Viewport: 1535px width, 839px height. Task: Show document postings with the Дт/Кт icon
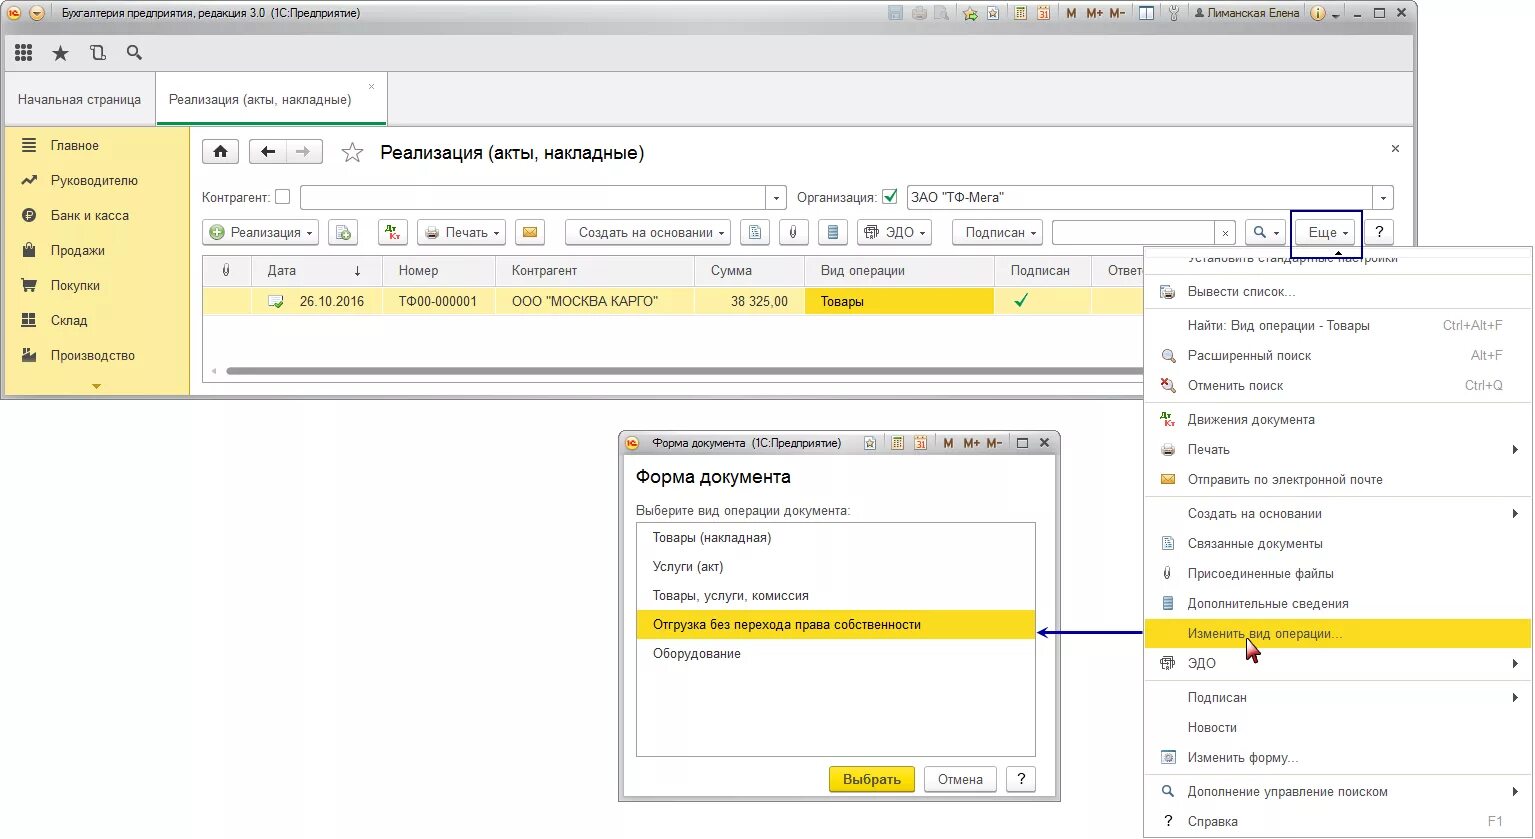[393, 232]
